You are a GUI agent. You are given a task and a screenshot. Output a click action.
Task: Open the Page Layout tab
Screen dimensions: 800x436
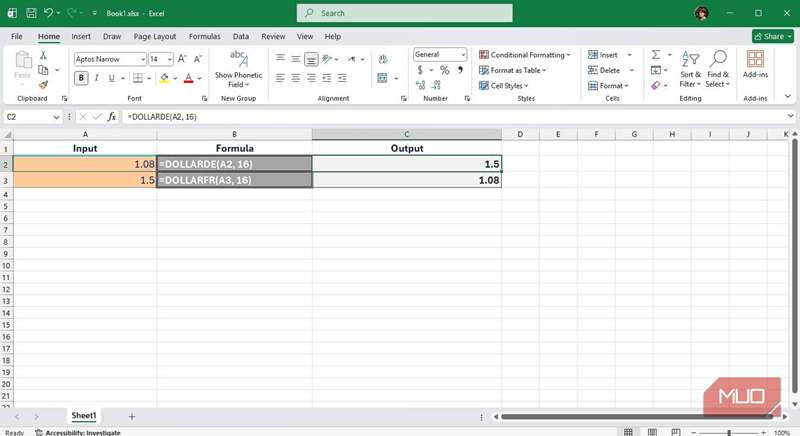tap(154, 36)
